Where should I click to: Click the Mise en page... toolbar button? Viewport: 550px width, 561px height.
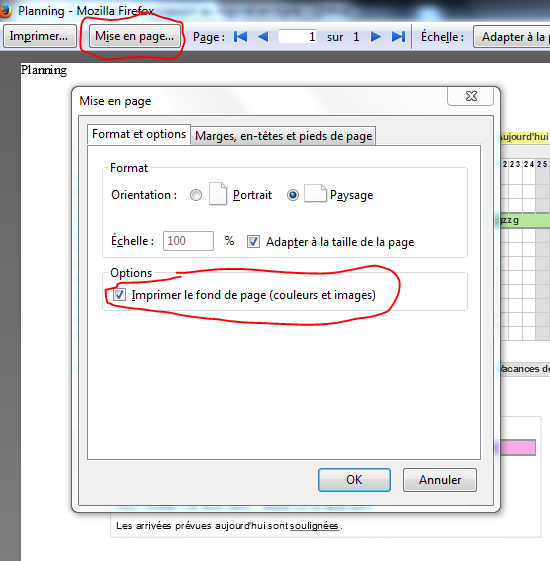point(134,36)
